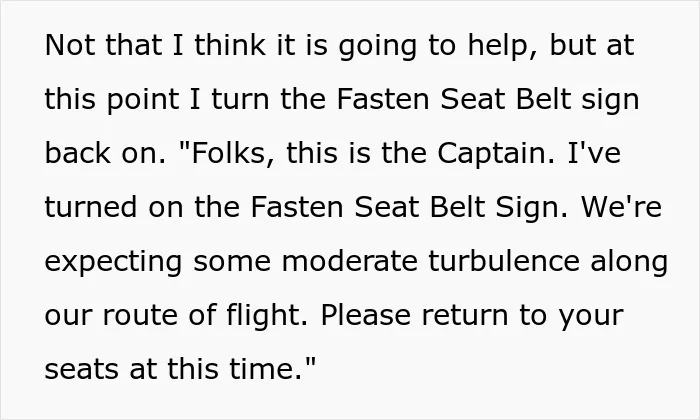Click the word "I've" ending third line

click(594, 153)
